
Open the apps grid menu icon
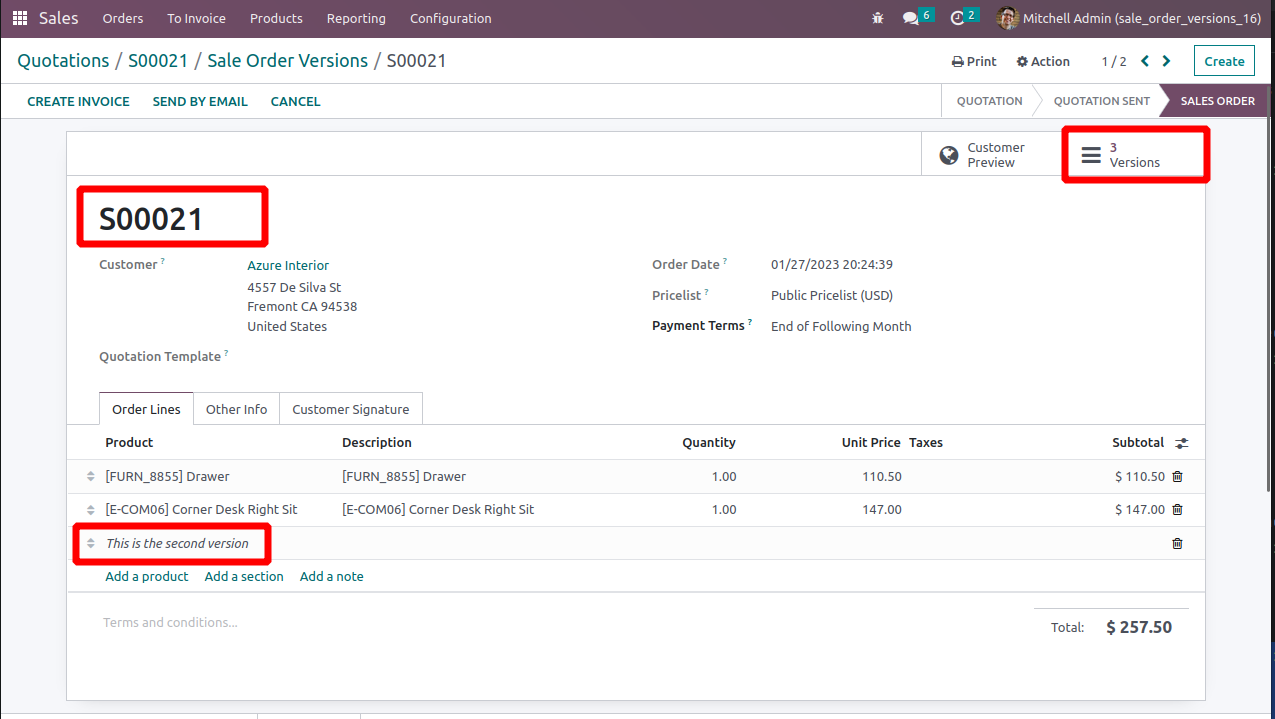[20, 18]
